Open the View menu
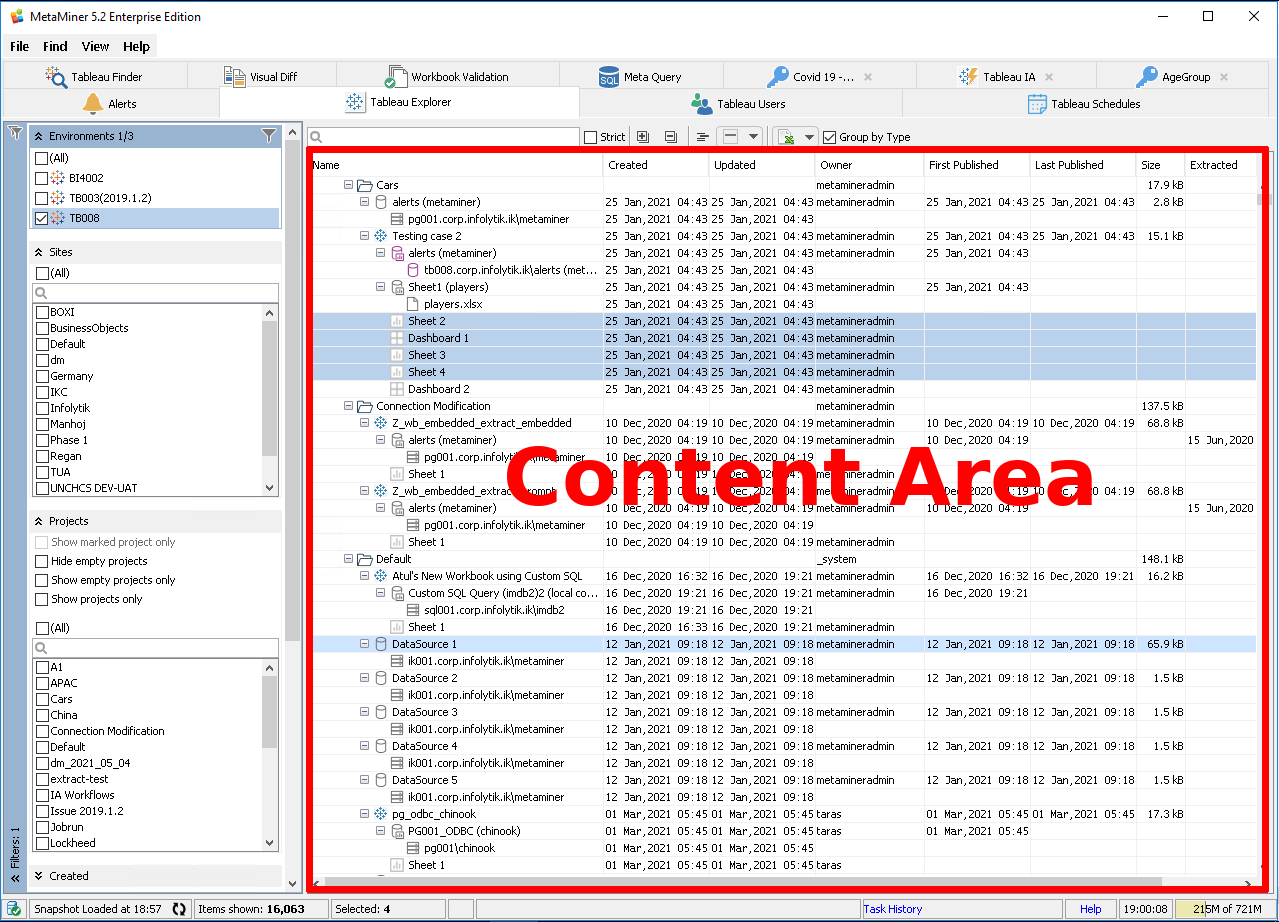1279x922 pixels. tap(96, 46)
